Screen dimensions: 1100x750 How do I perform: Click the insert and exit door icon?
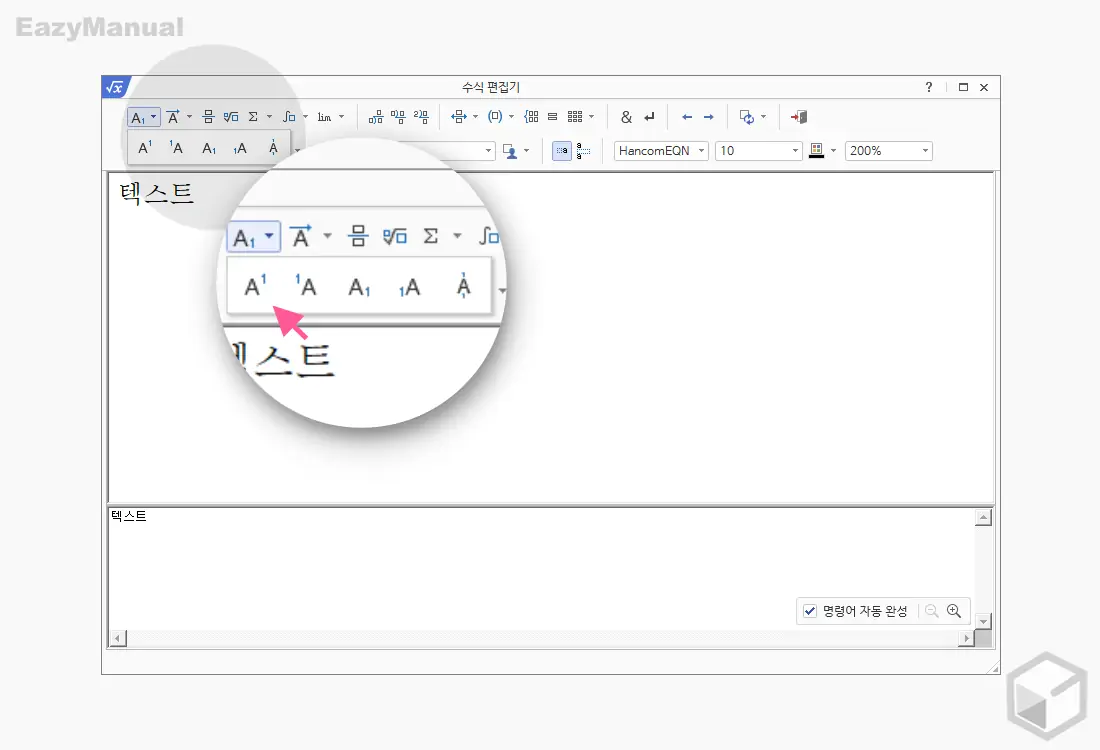tap(798, 117)
